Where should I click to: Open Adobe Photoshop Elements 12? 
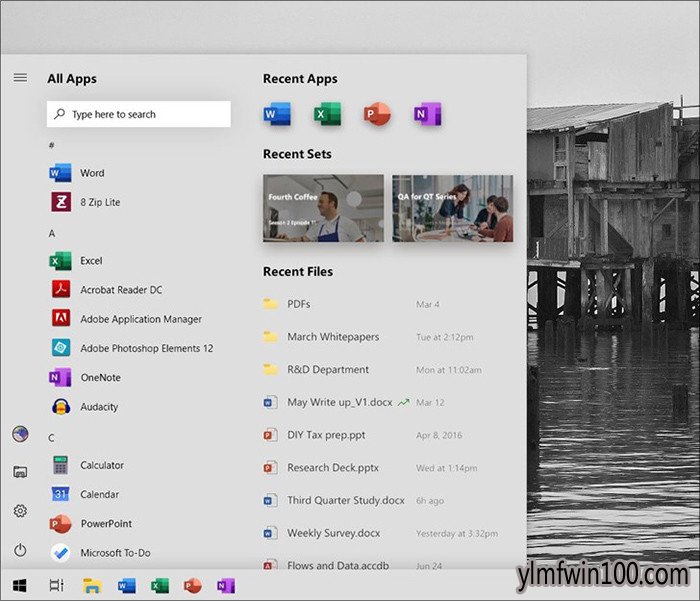[x=131, y=348]
